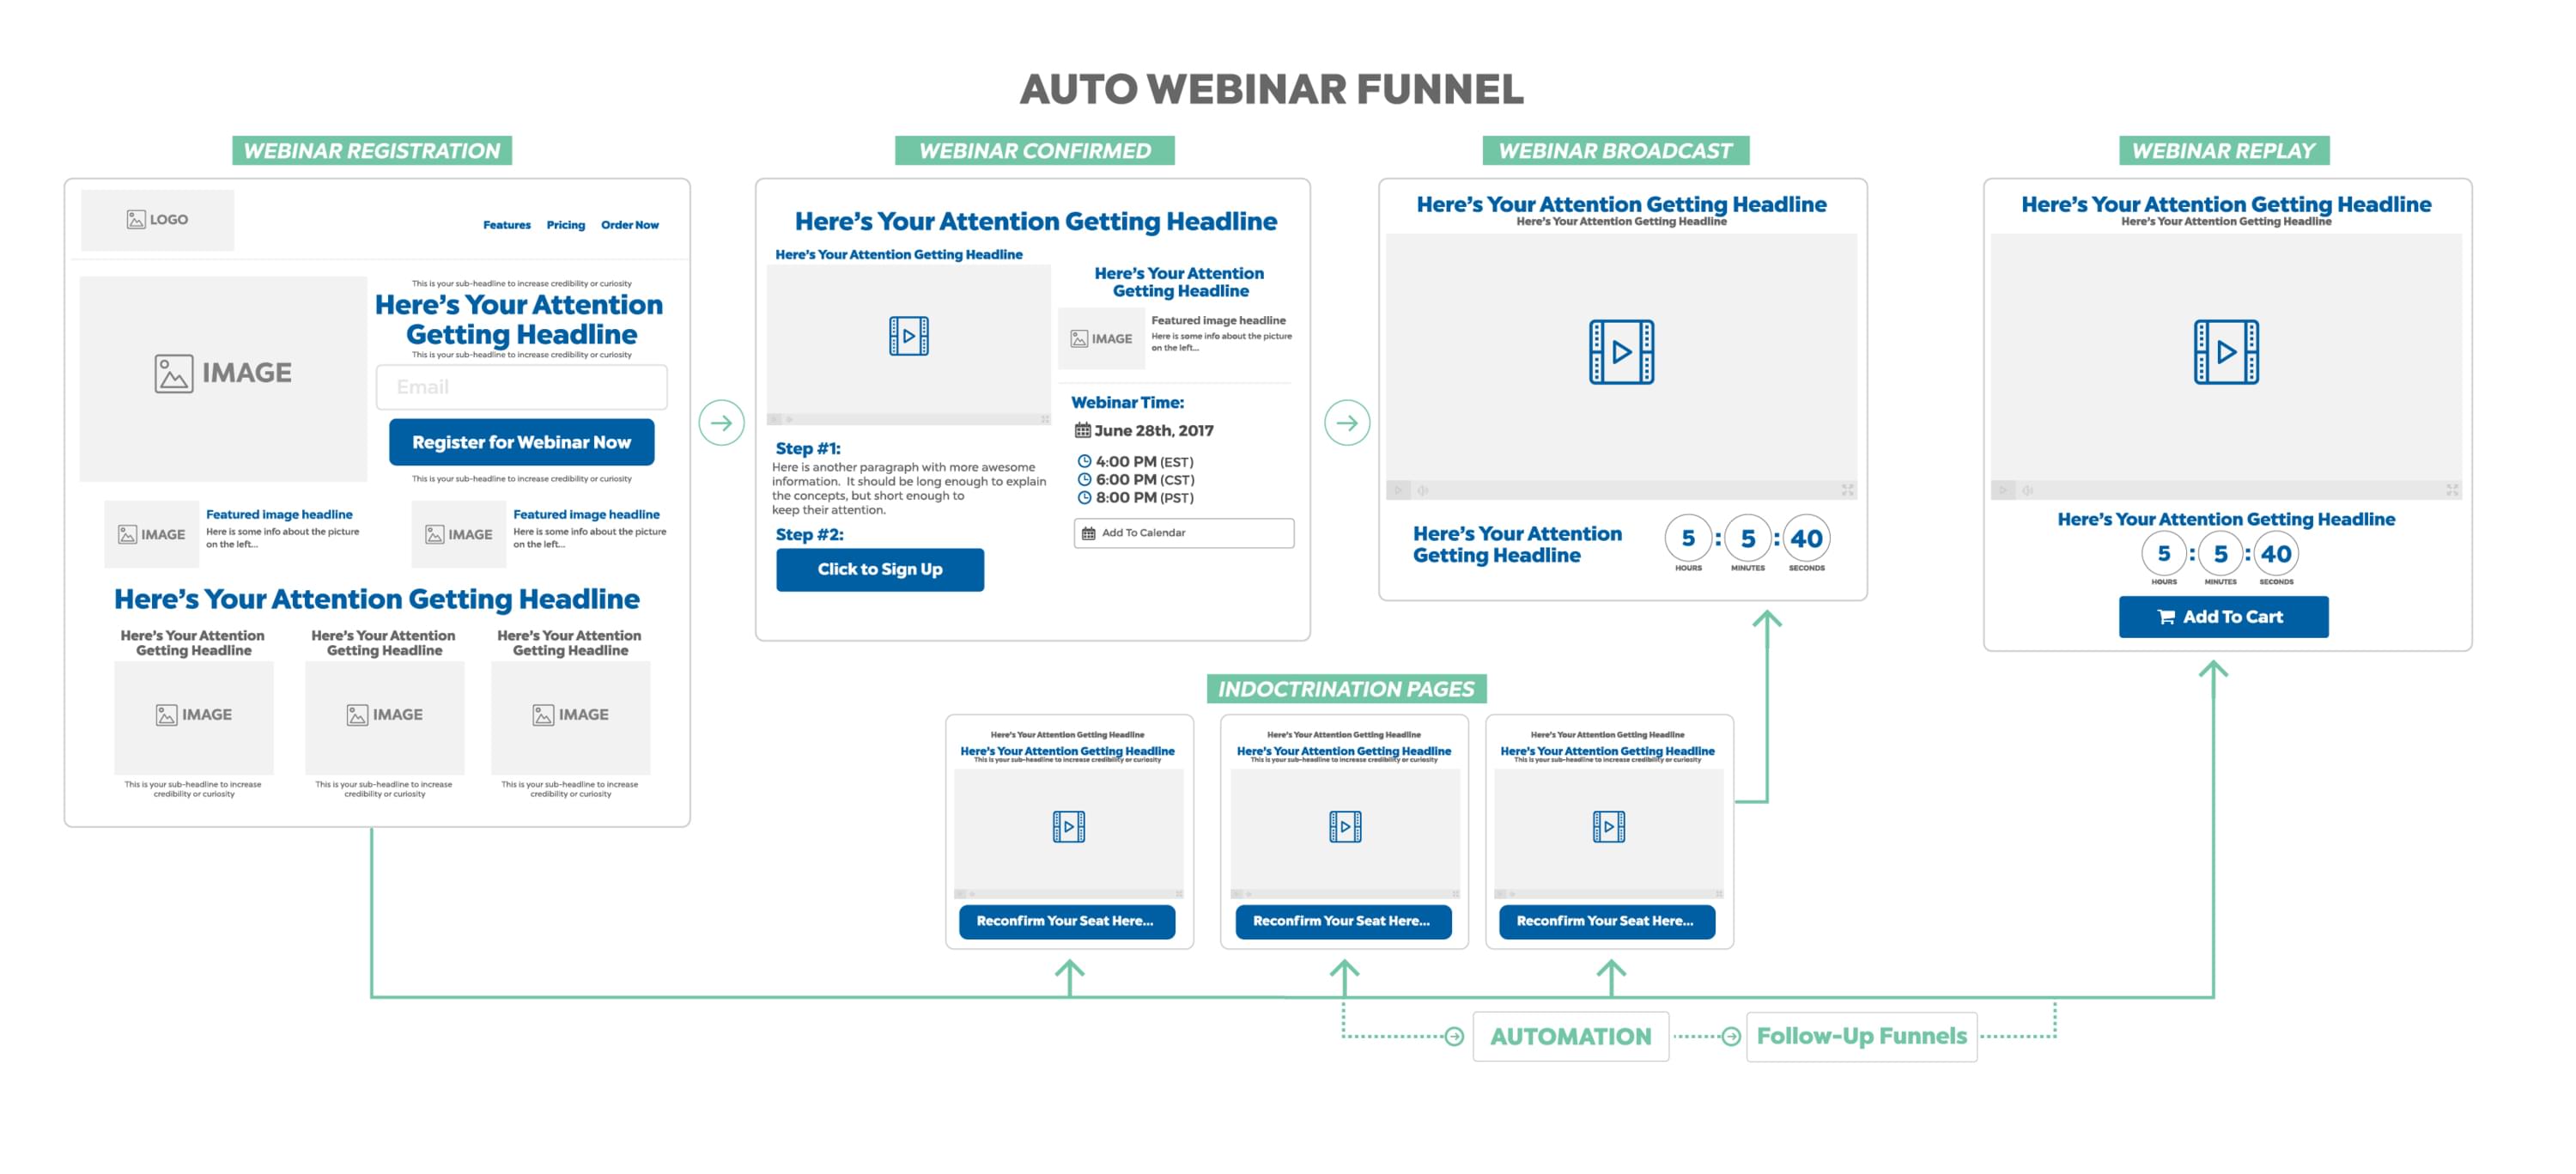This screenshot has width=2576, height=1174.
Task: Click arrow circle between Registration and Confirmed
Action: click(x=721, y=423)
